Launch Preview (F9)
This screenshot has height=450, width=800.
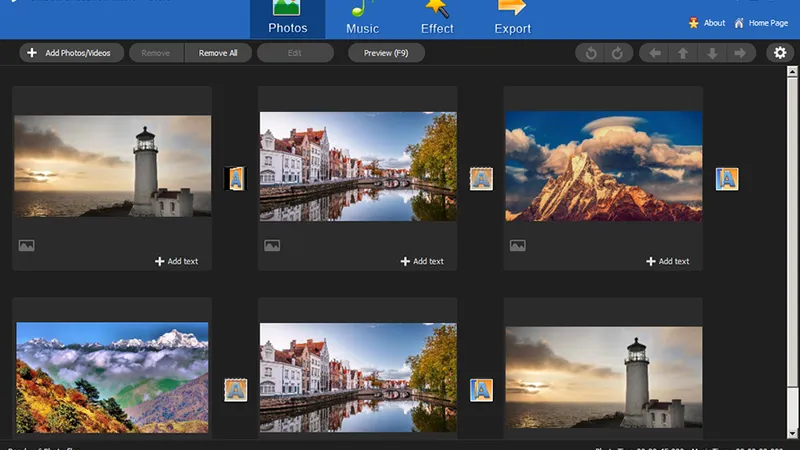point(386,53)
